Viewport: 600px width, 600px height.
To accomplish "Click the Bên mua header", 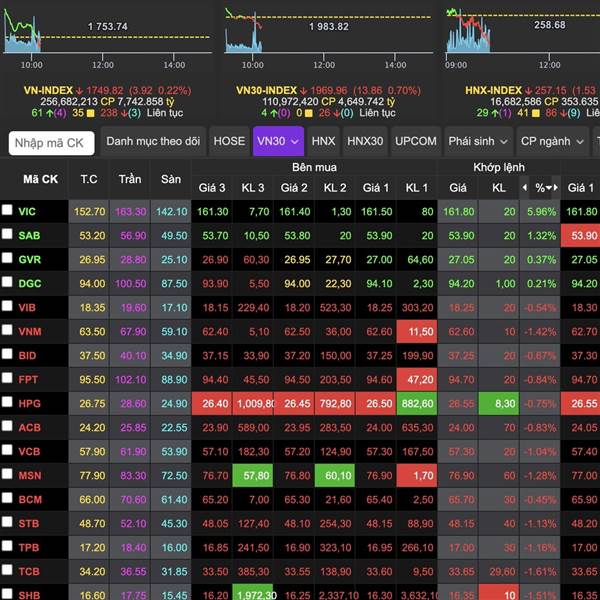I will coord(314,167).
